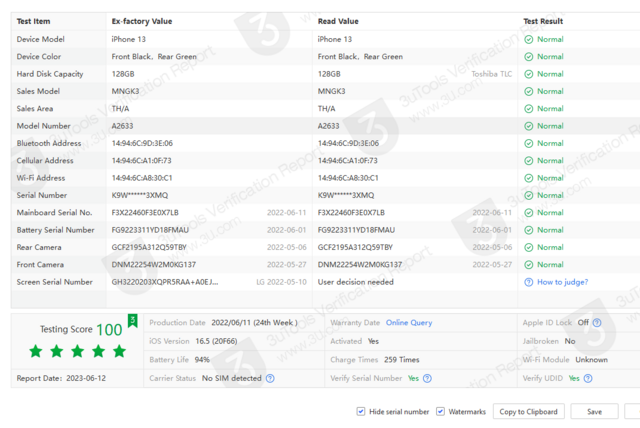The width and height of the screenshot is (640, 428).
Task: Click Normal check icon for Battery Serial Number
Action: coord(529,230)
